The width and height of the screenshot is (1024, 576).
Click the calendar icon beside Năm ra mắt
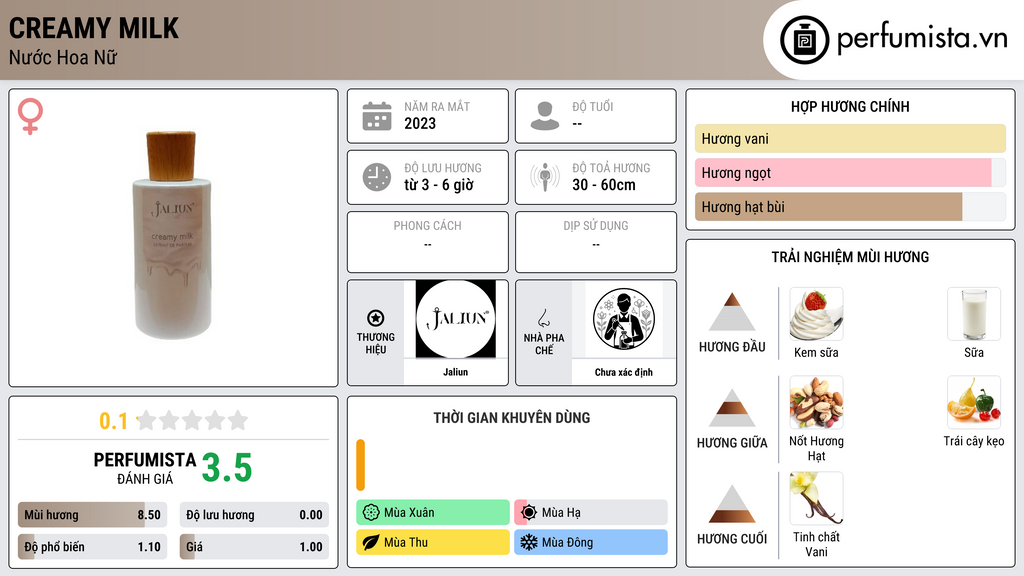tap(377, 116)
